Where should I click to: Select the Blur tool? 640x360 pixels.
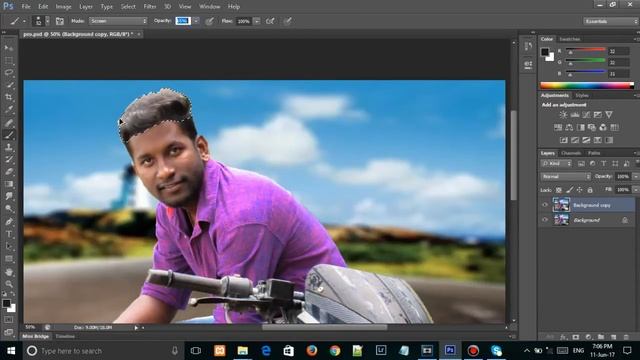(x=9, y=196)
